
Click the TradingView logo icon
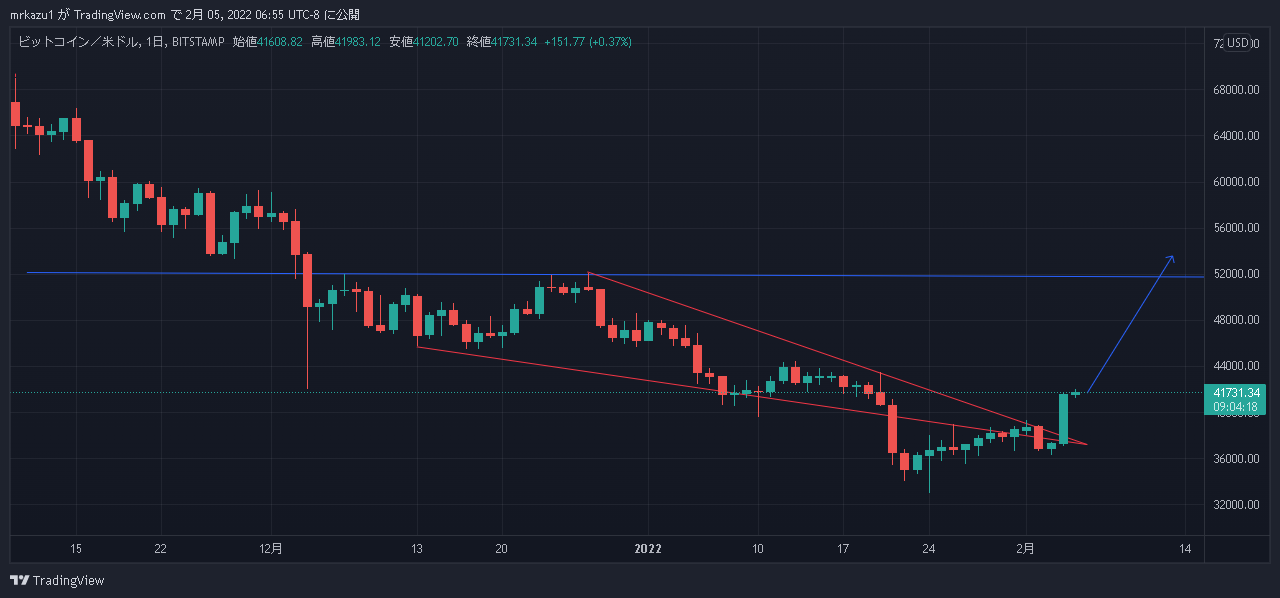pos(19,580)
